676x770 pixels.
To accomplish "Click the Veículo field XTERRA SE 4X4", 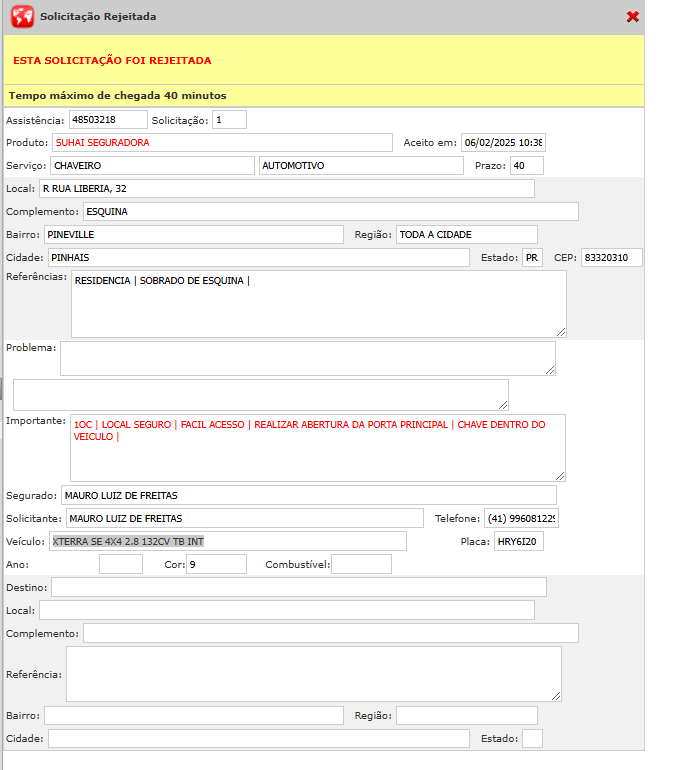I will [228, 542].
